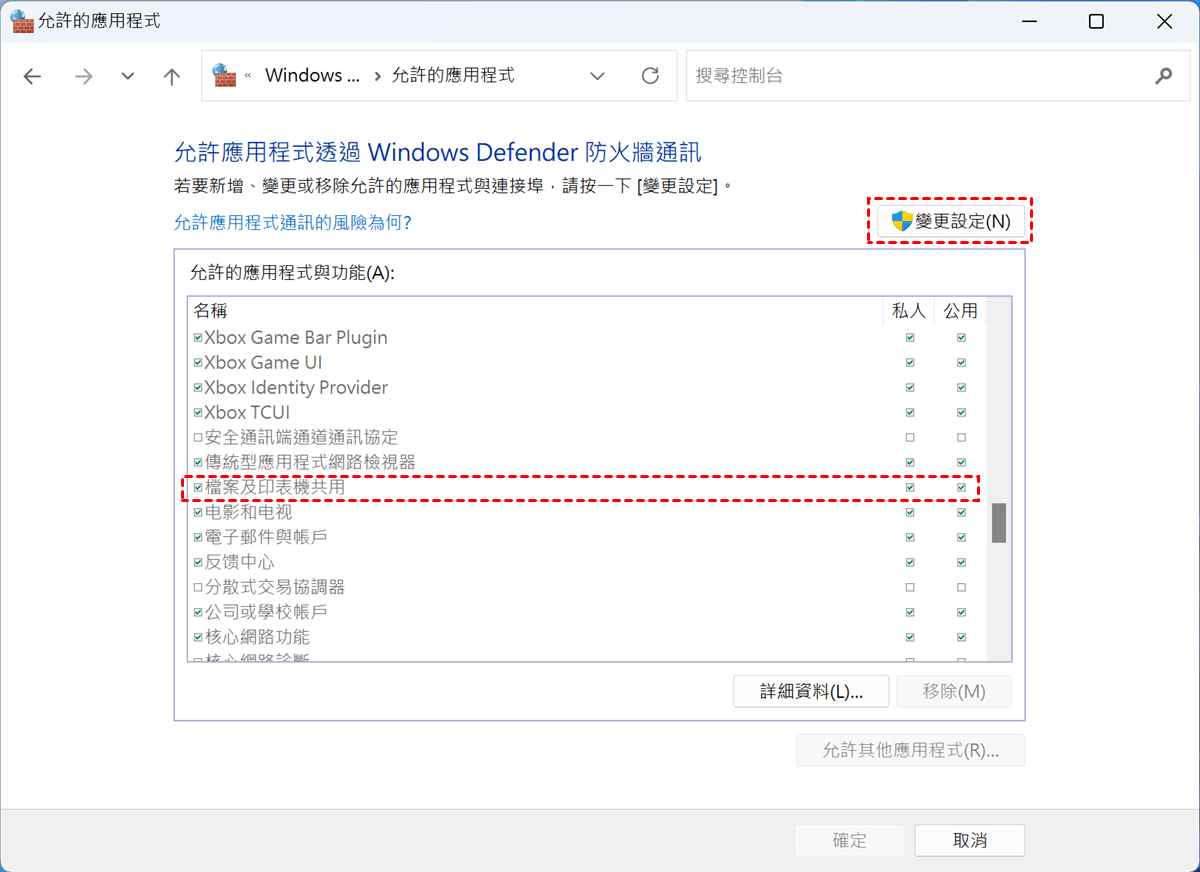Toggle 电影和电视 private checkbox

click(x=910, y=512)
